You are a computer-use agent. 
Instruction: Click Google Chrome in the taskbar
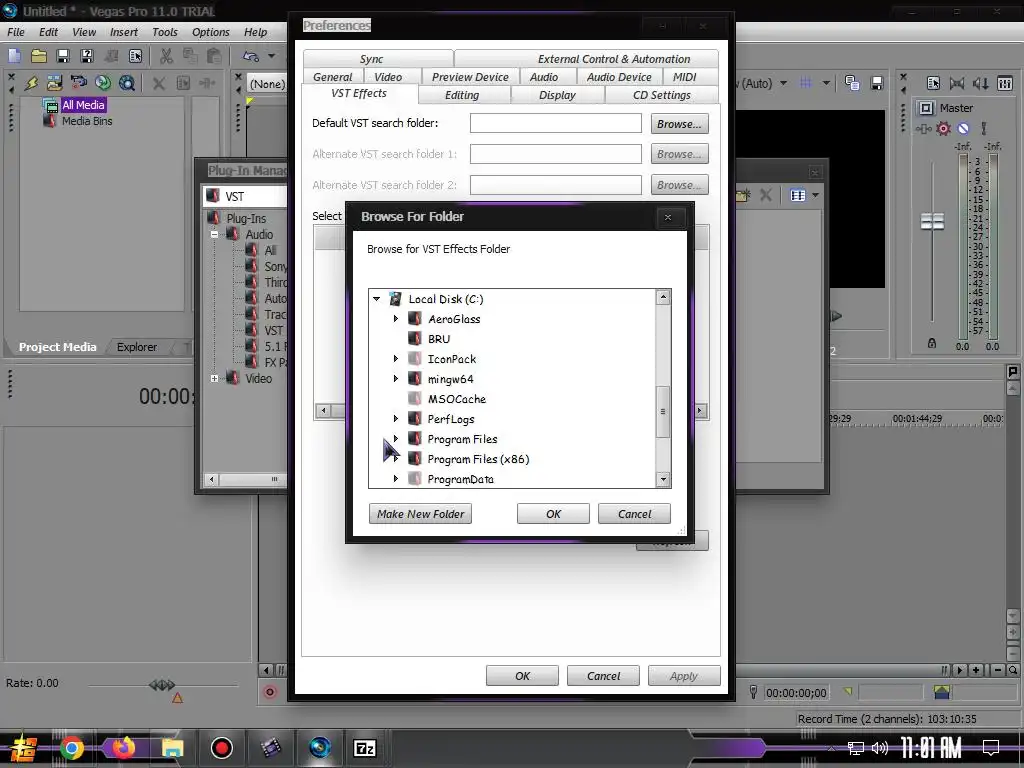[72, 748]
